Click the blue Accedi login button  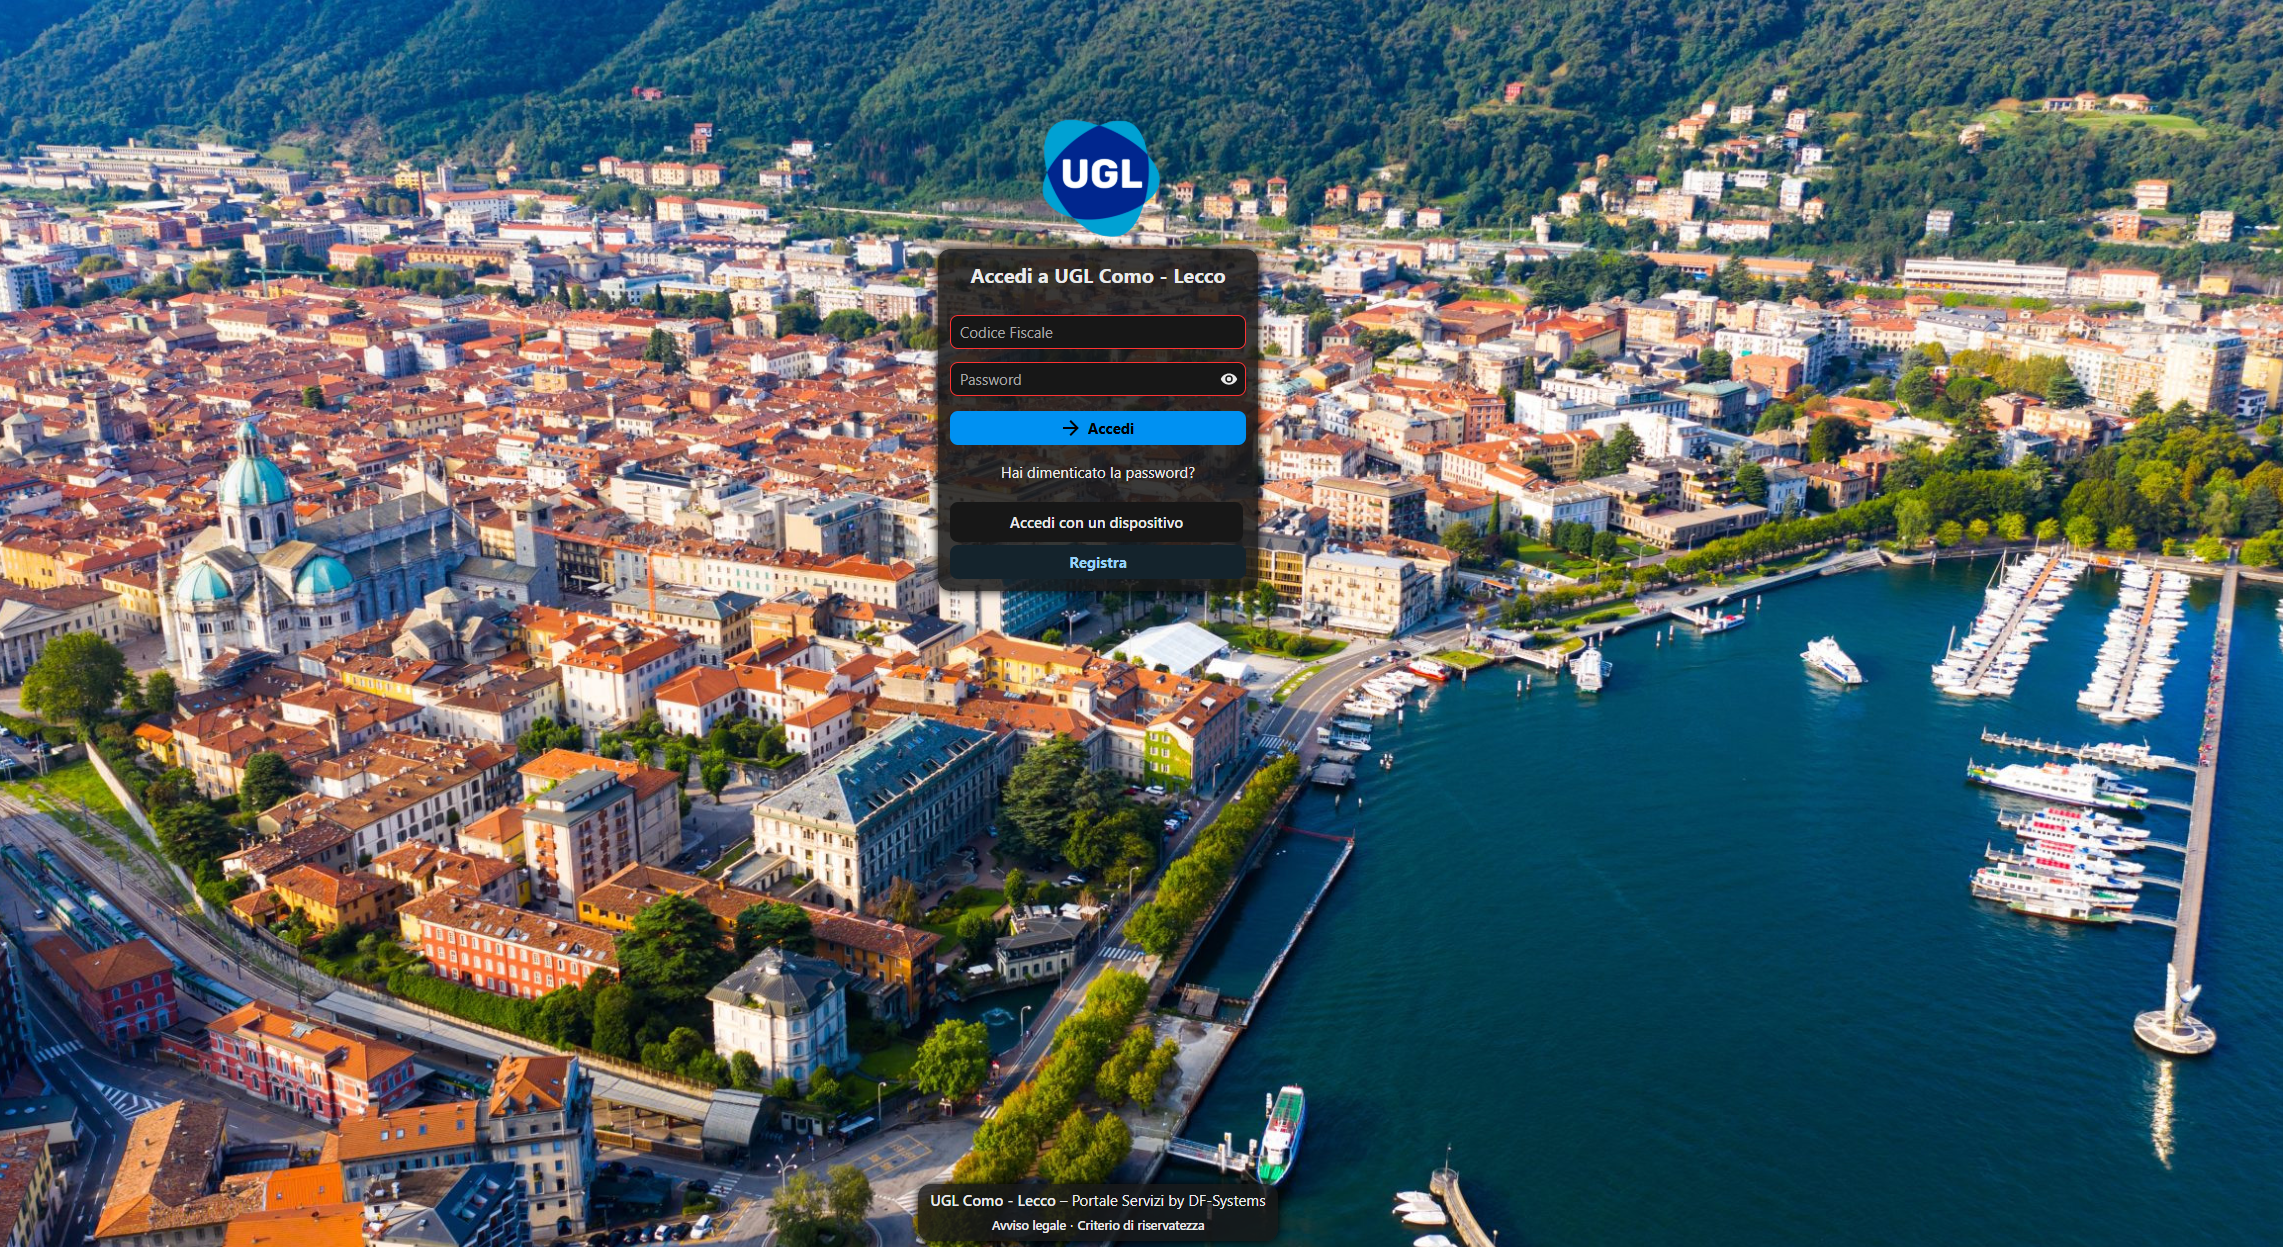point(1097,428)
